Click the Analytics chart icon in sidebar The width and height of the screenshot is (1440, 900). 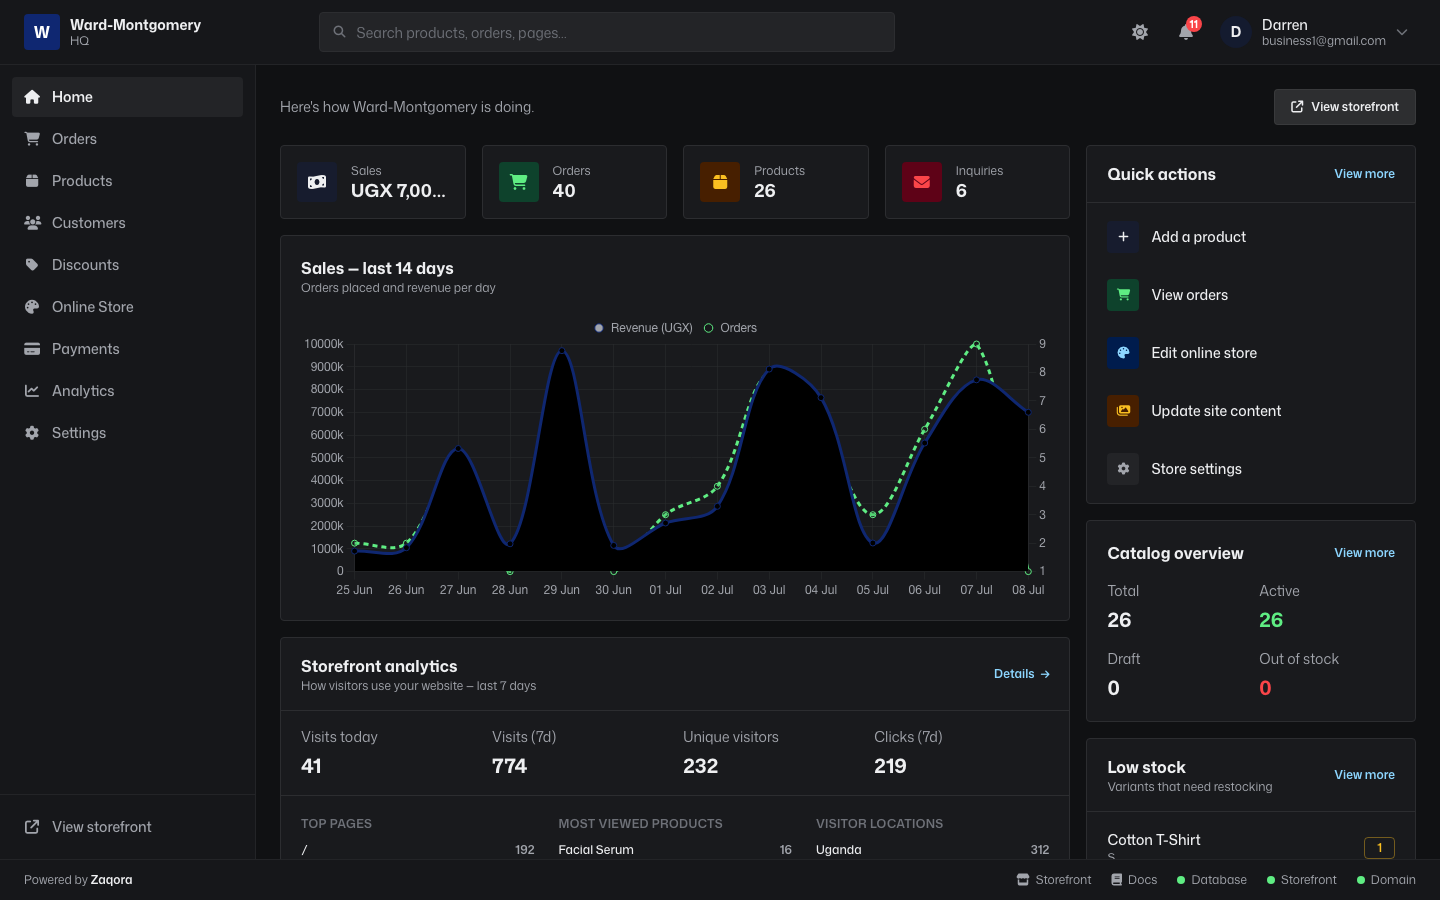point(32,391)
